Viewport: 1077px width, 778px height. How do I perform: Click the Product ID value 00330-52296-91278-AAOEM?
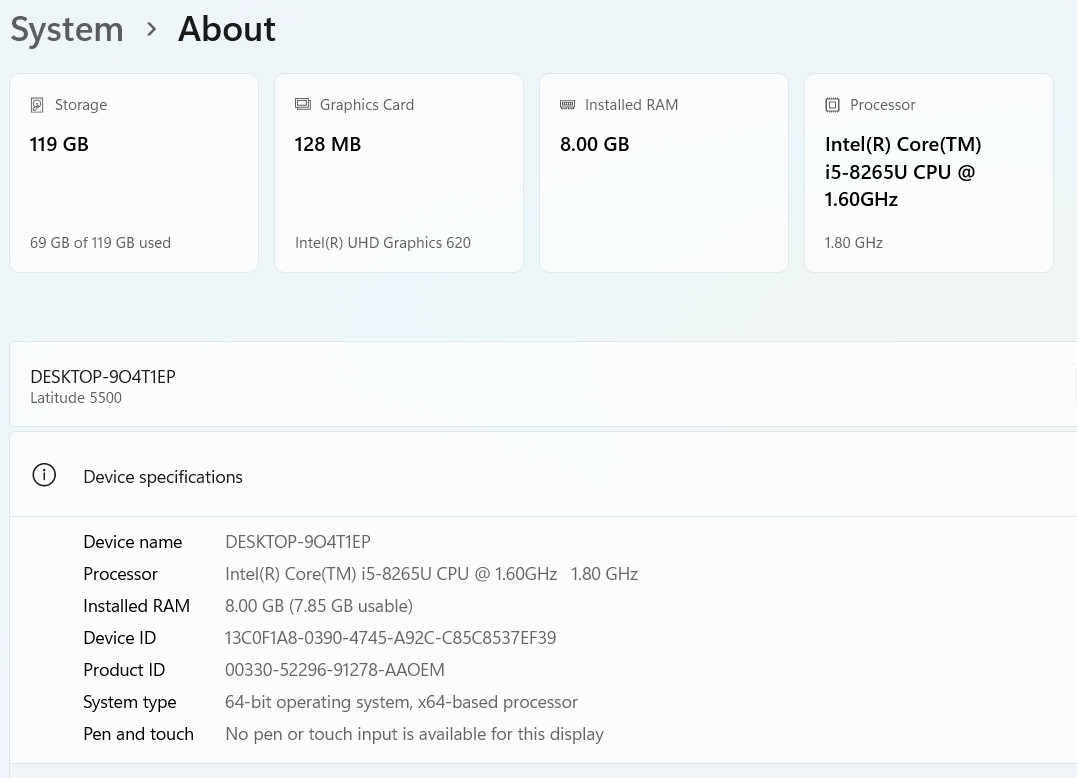tap(334, 670)
